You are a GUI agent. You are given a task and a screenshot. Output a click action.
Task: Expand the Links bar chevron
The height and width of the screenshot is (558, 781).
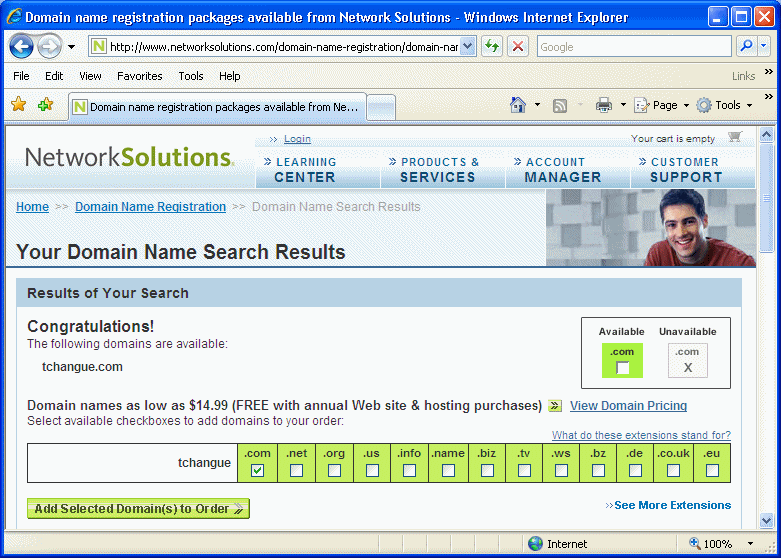(769, 72)
